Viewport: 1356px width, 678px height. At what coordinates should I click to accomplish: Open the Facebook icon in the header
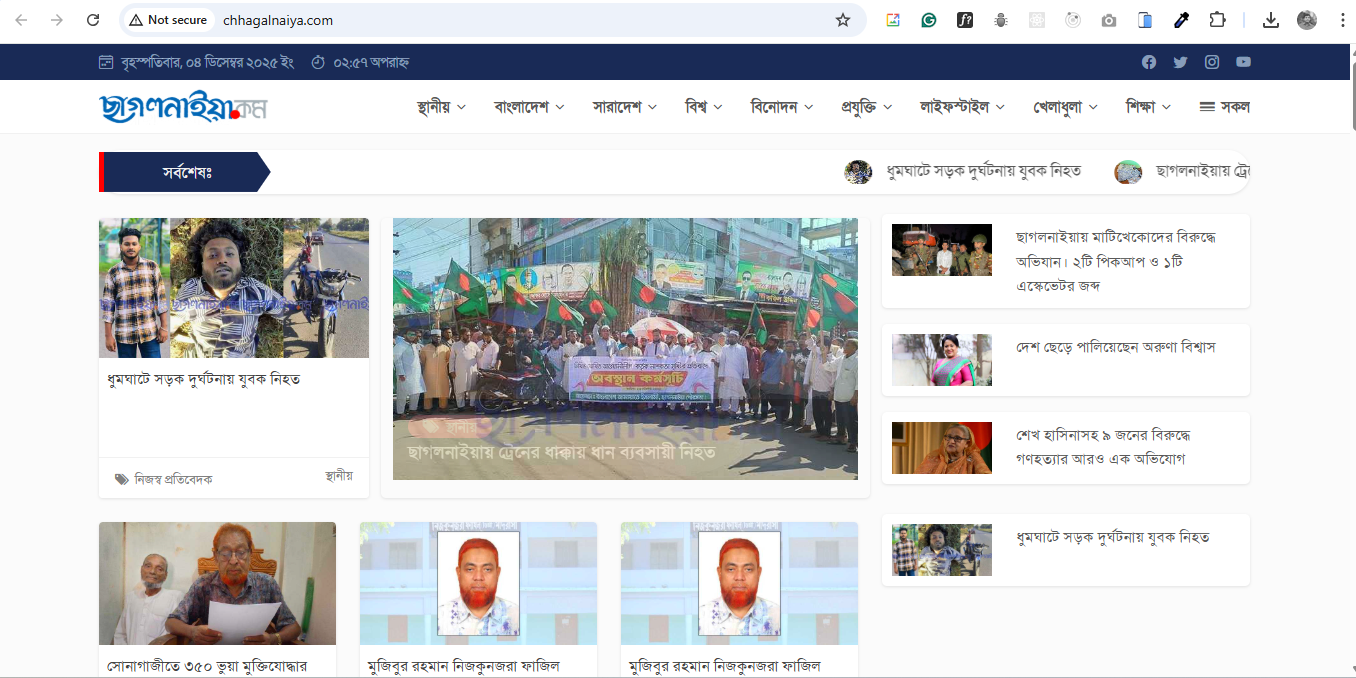1148,61
